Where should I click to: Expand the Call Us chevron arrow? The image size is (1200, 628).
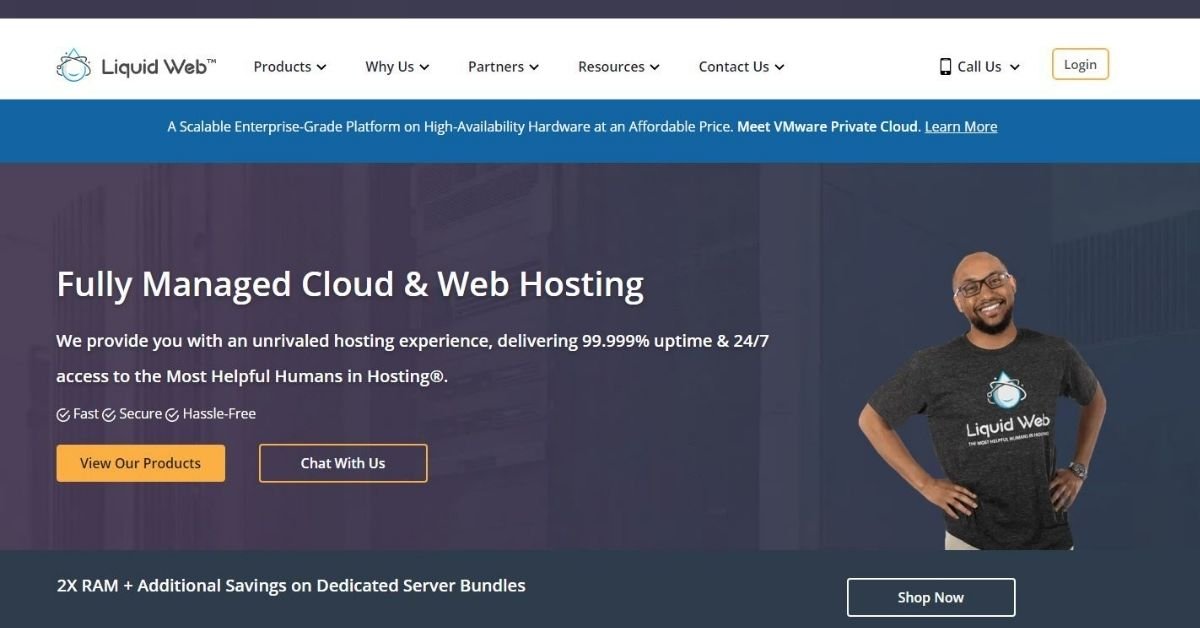pos(1014,68)
